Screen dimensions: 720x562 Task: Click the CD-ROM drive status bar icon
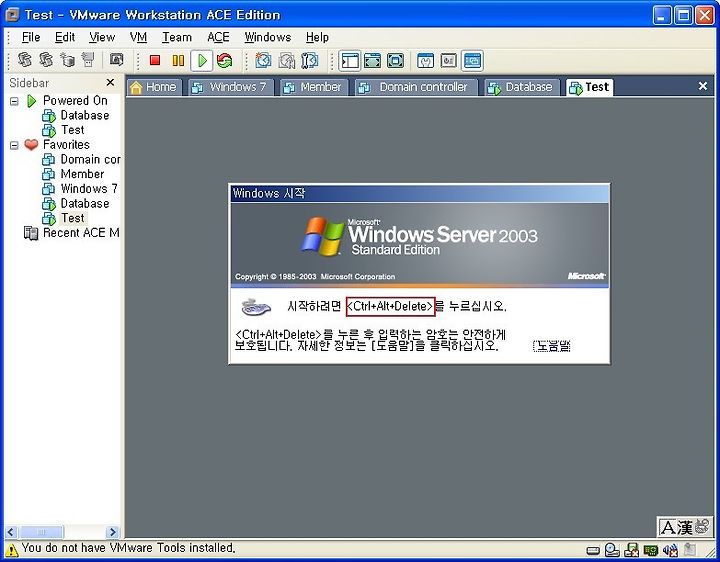click(x=612, y=550)
